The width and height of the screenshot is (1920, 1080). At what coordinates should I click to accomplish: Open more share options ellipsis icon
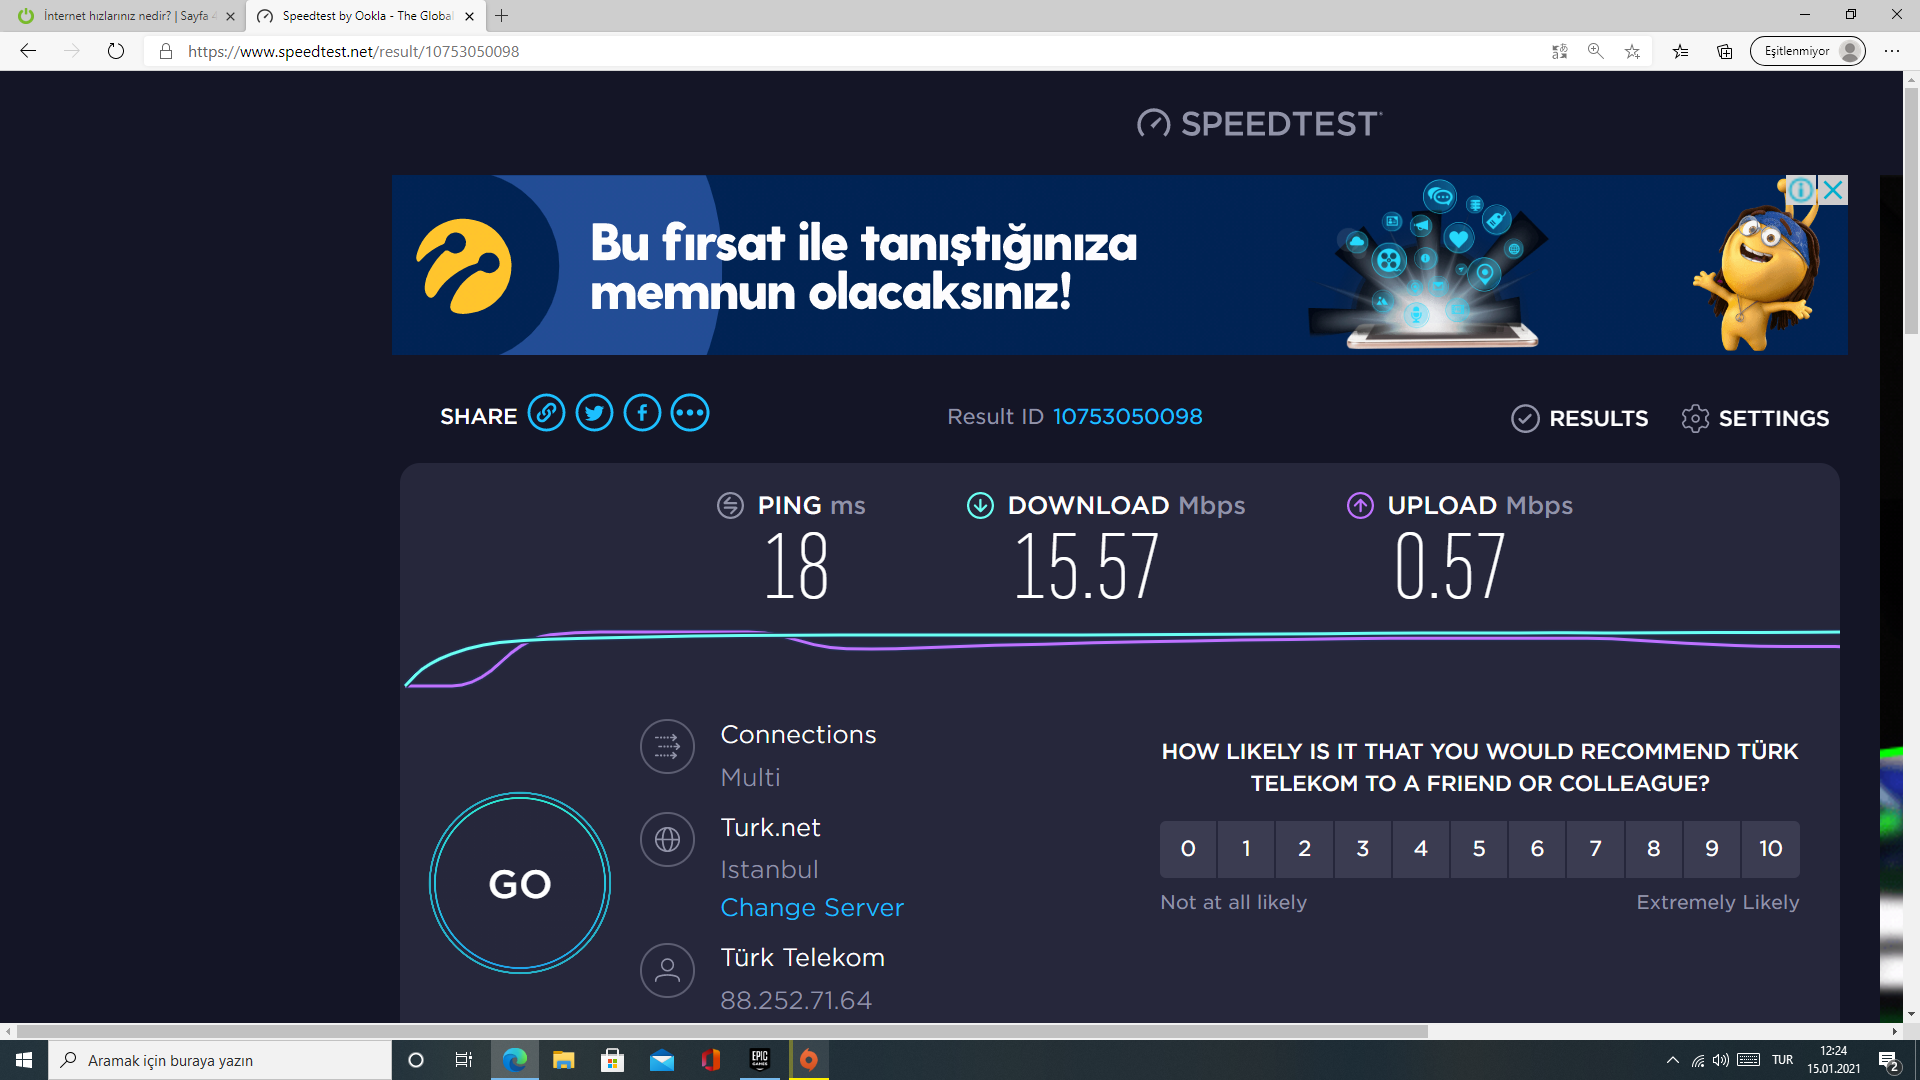tap(690, 413)
